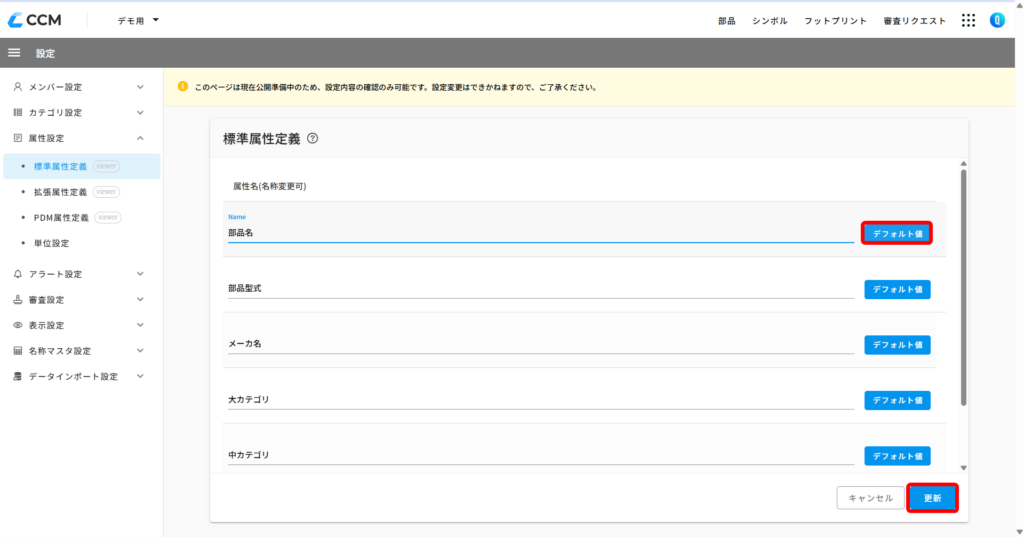Image resolution: width=1024 pixels, height=537 pixels.
Task: Click the カテゴリ設定 icon
Action: click(18, 112)
